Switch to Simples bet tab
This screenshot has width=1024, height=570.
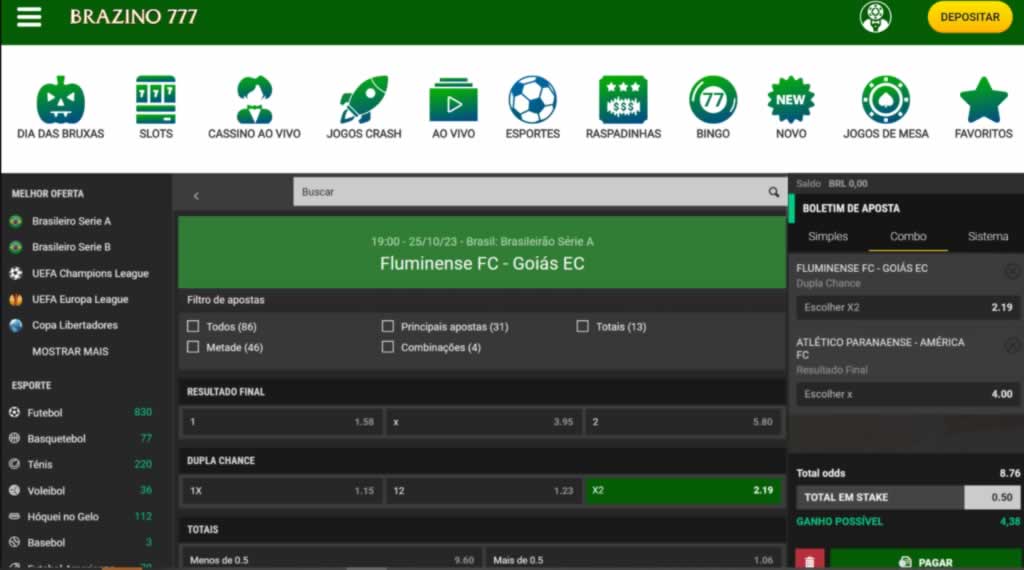827,236
